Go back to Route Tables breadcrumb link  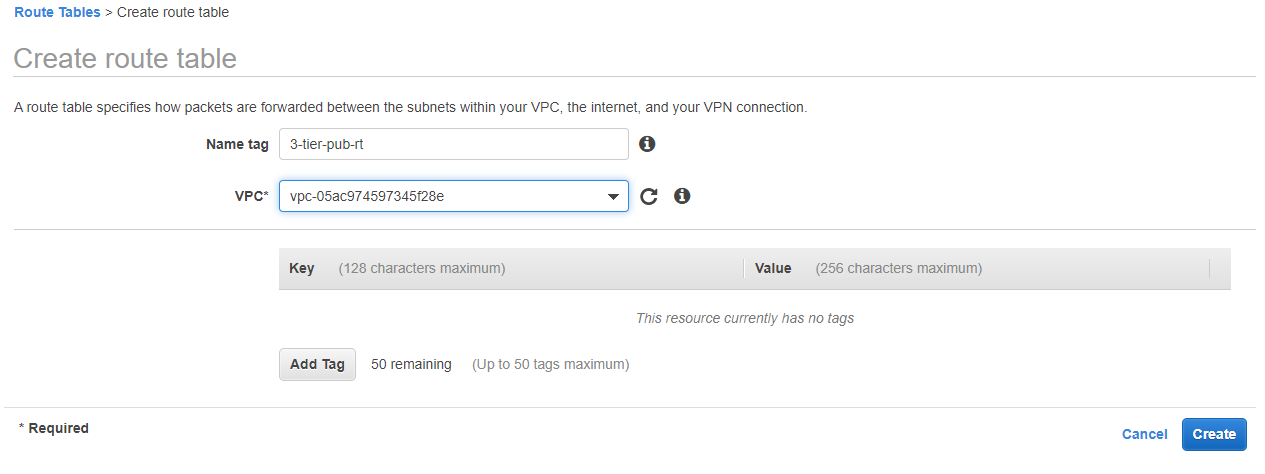tap(57, 12)
